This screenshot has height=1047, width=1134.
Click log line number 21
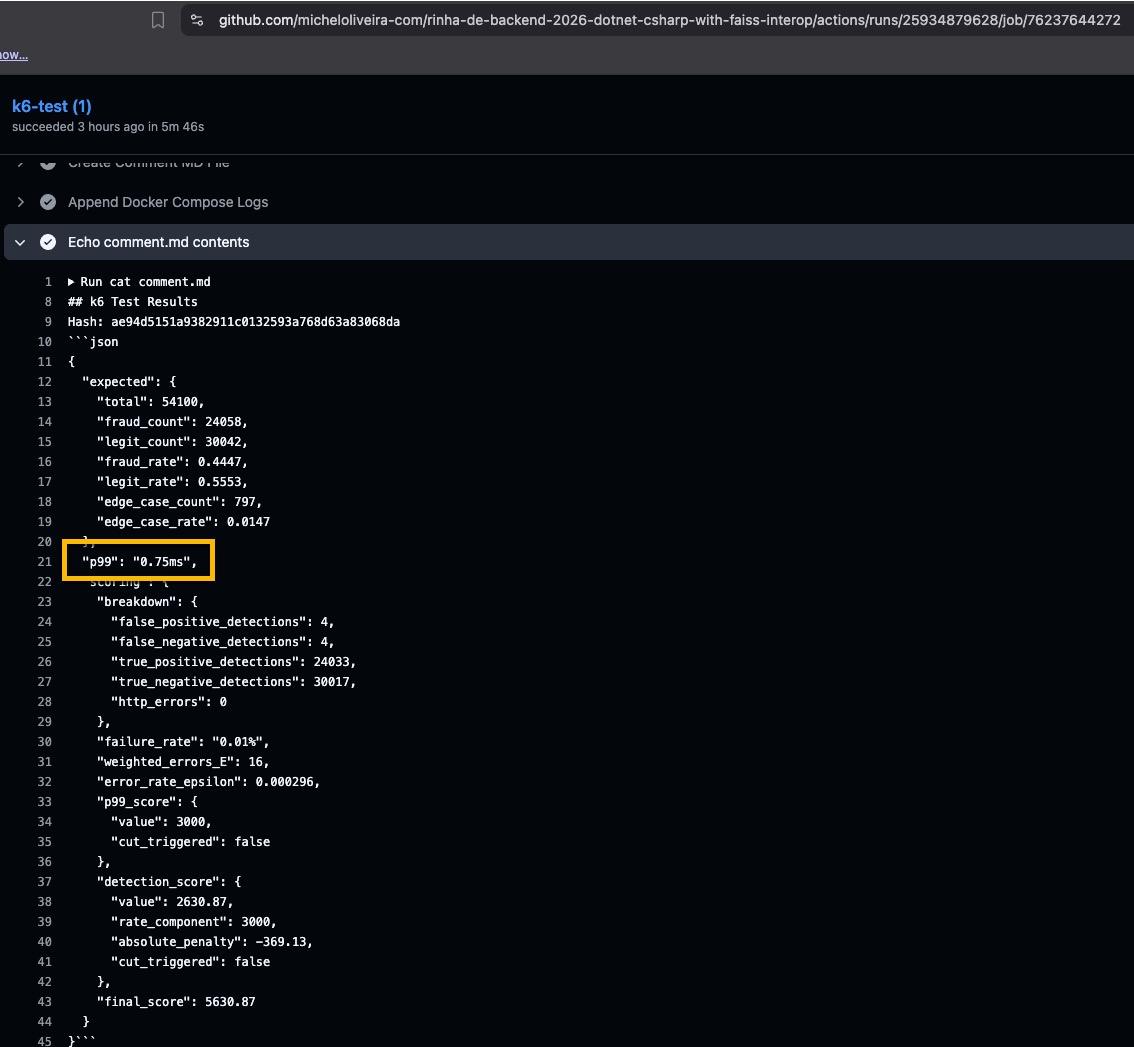pos(45,562)
